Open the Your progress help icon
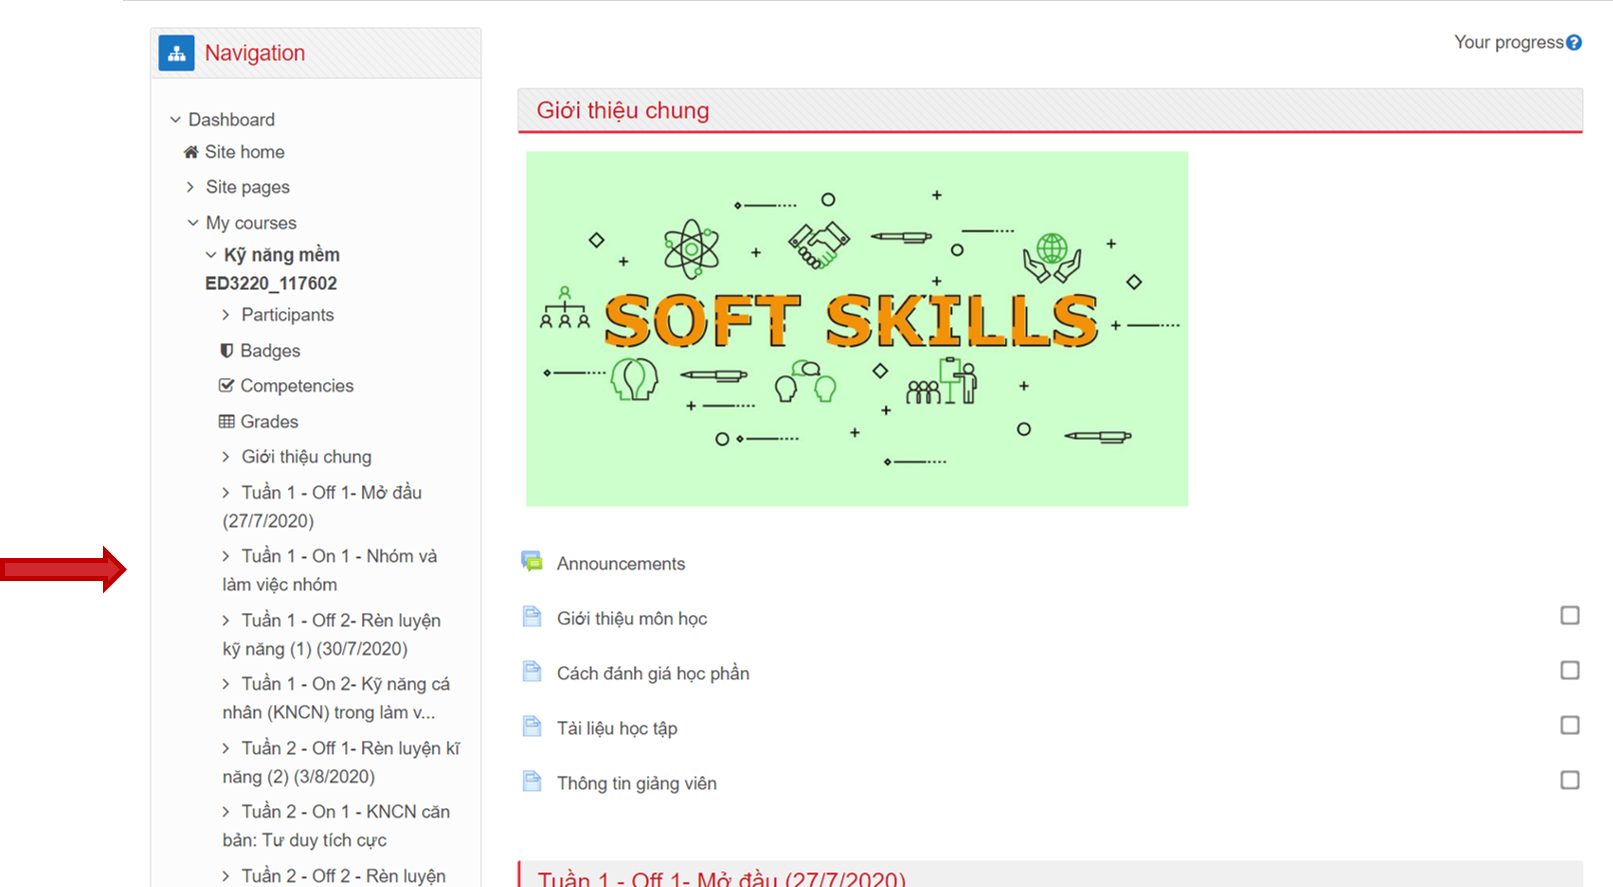Viewport: 1613px width, 887px height. (x=1574, y=42)
